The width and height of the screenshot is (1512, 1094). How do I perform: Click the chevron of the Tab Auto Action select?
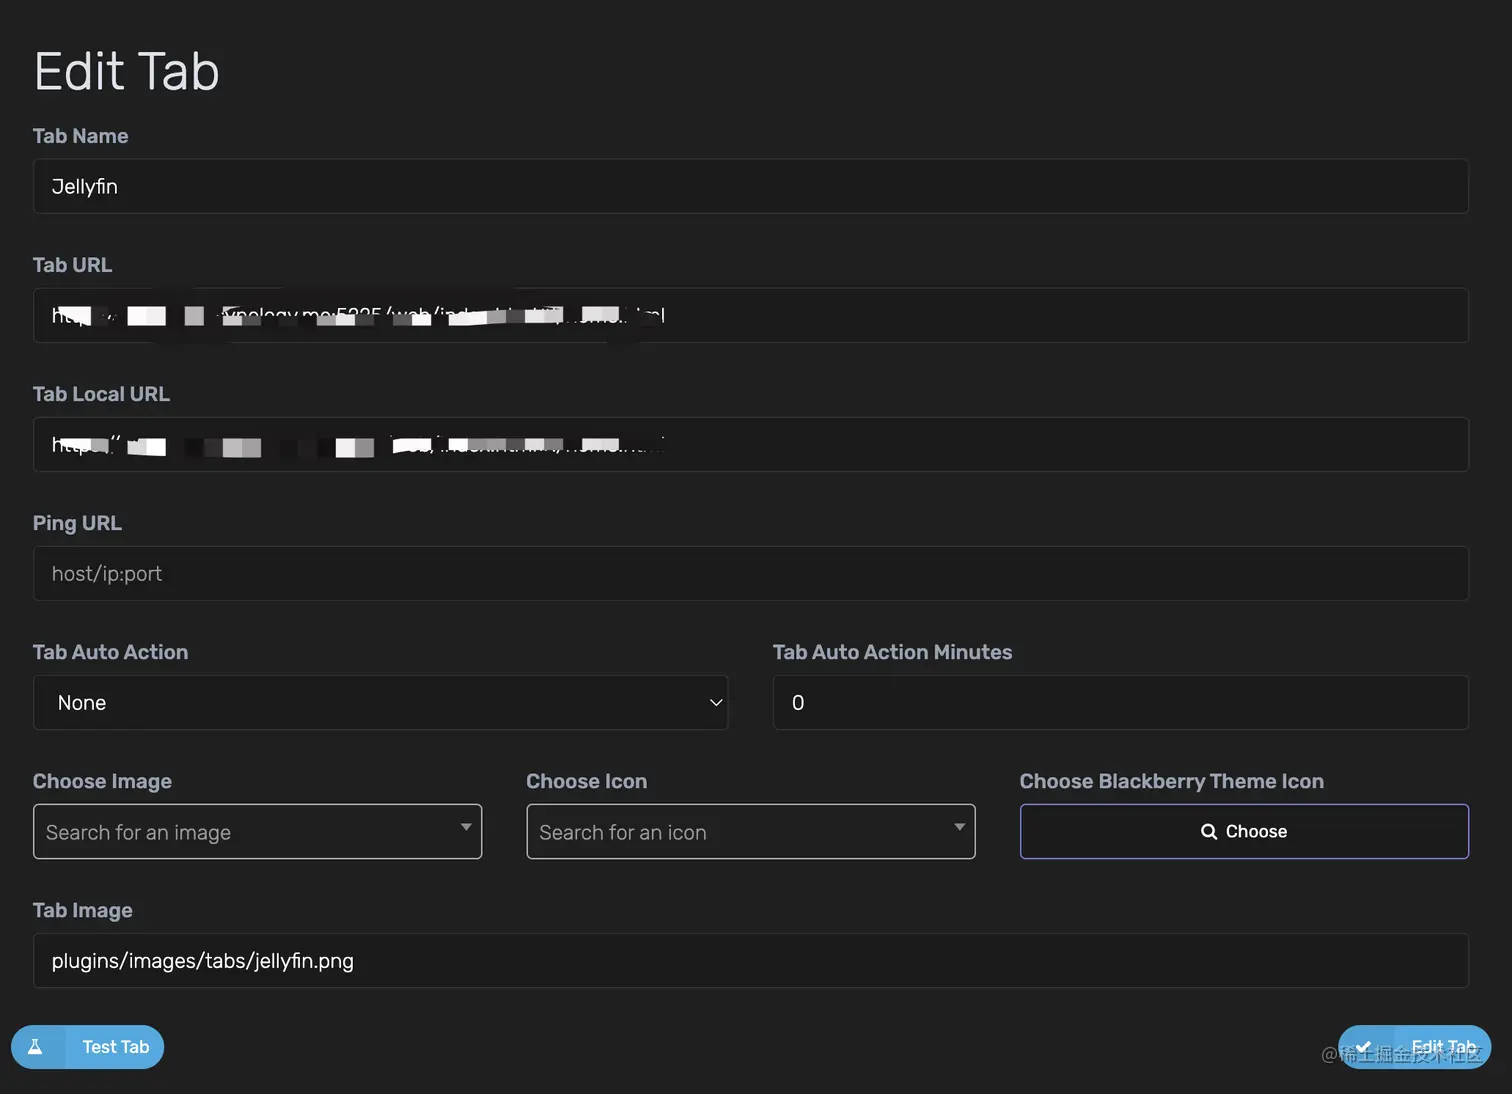(716, 702)
